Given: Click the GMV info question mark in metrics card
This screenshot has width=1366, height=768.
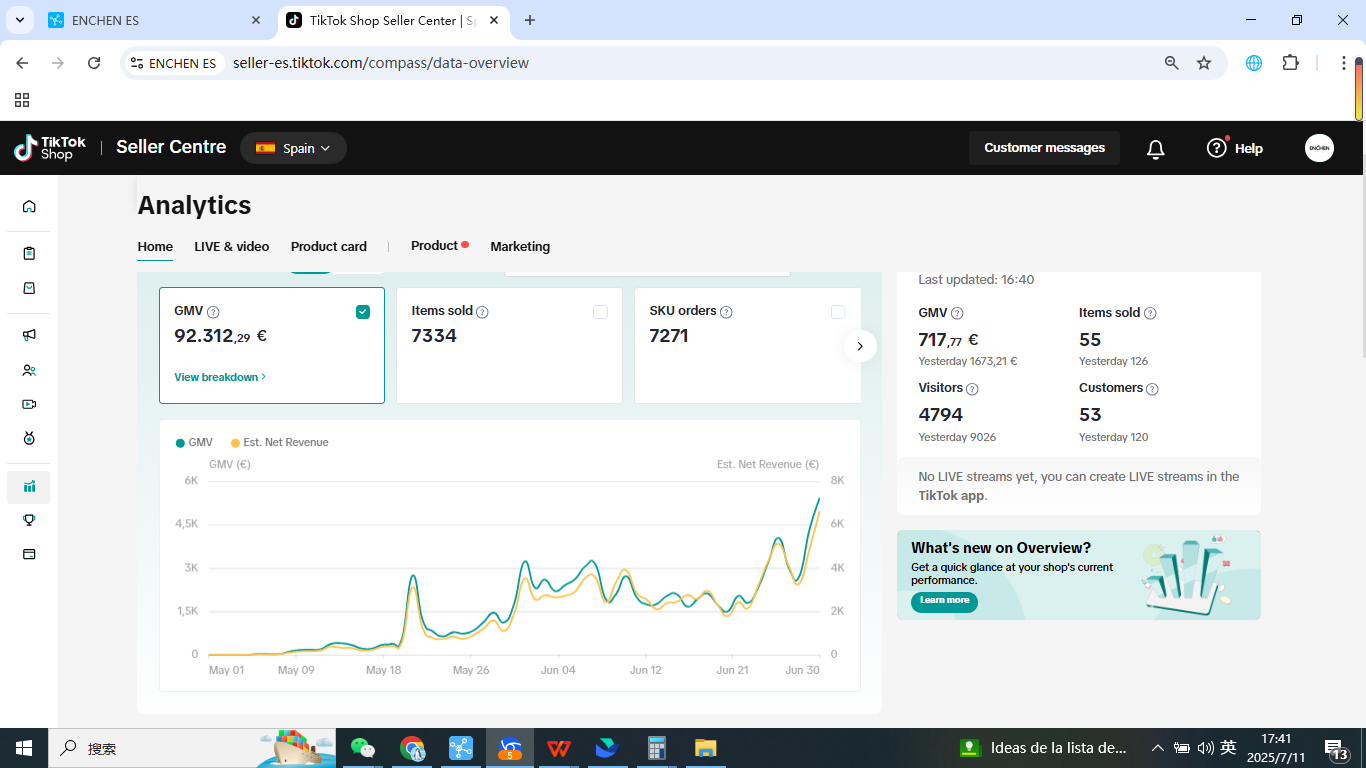Looking at the screenshot, I should pyautogui.click(x=213, y=312).
